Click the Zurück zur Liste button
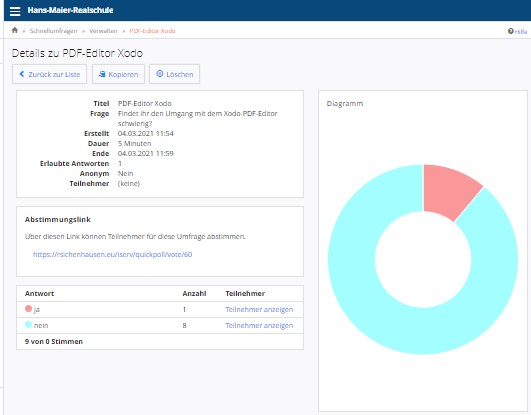This screenshot has width=531, height=415. [x=49, y=74]
